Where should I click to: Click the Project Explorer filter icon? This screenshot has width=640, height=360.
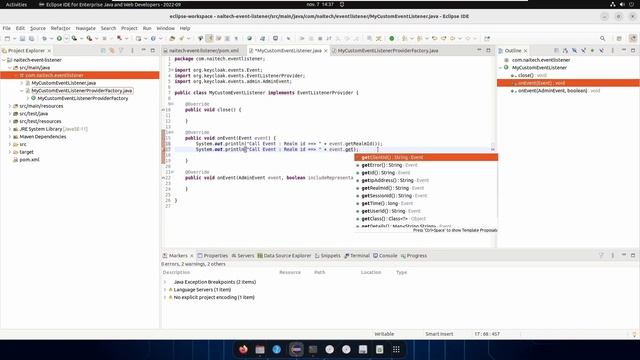(x=121, y=51)
